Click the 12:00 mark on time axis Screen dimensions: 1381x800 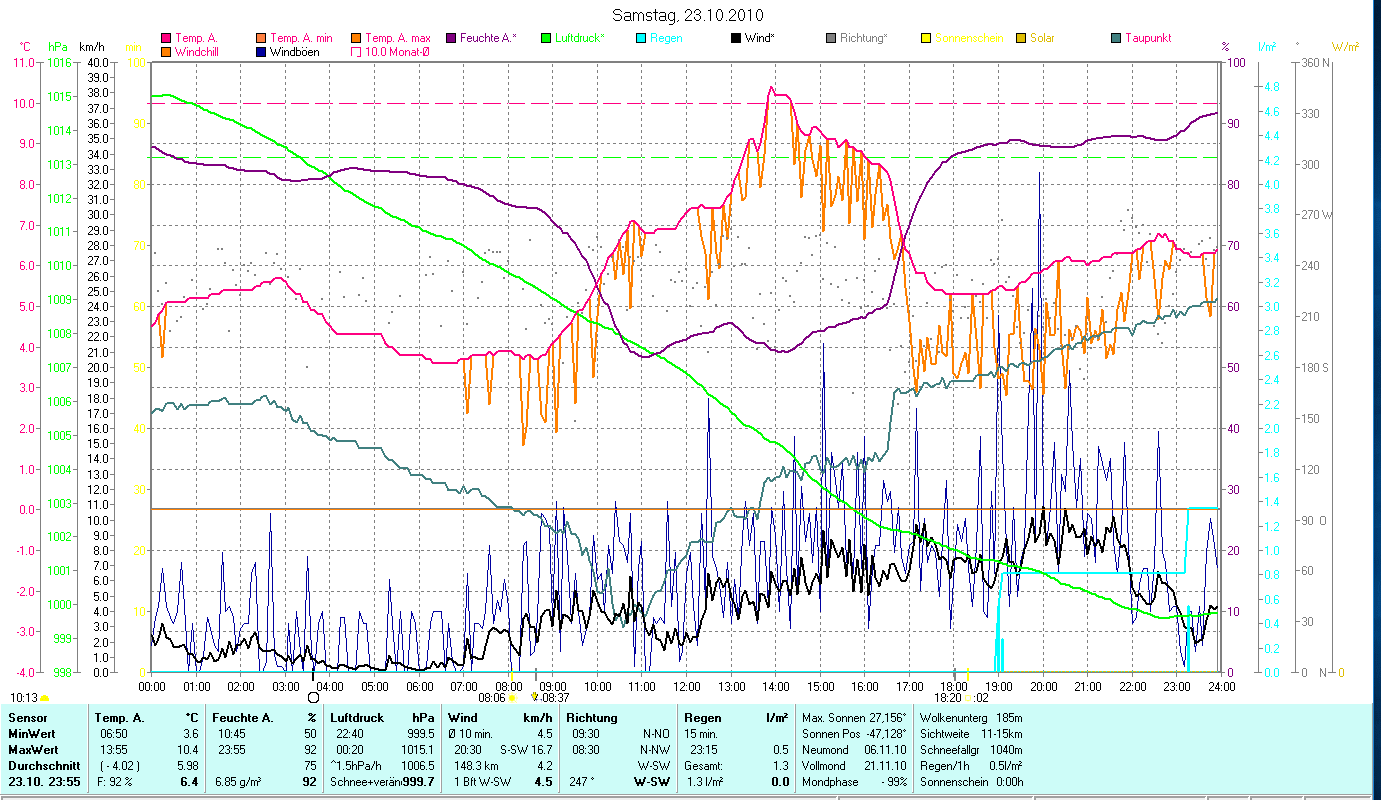coord(687,687)
